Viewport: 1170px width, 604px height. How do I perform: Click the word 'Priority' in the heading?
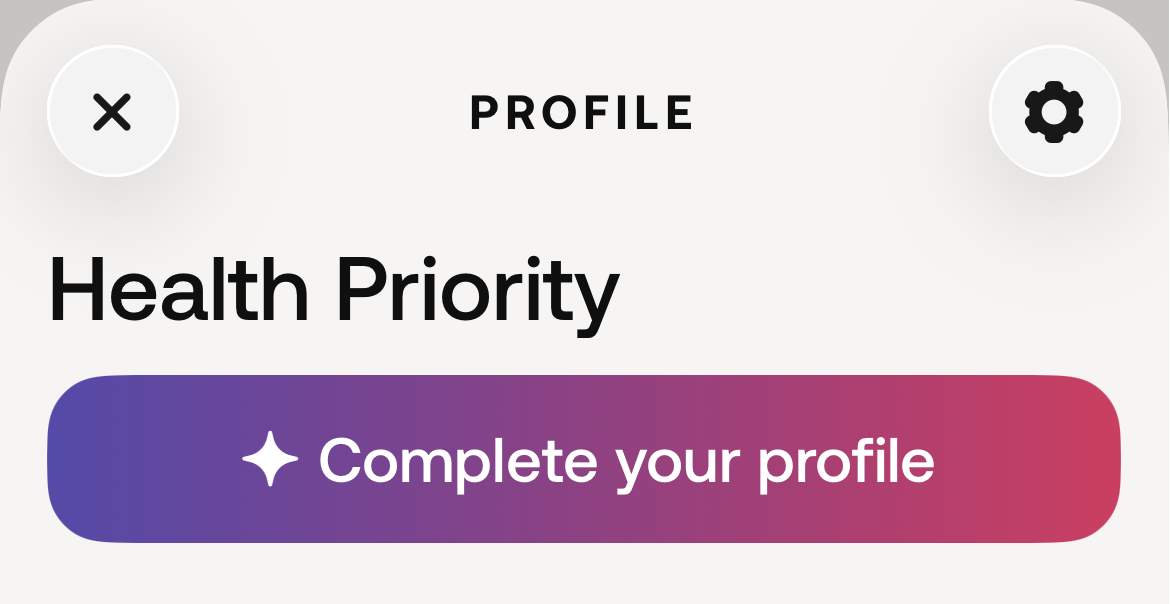click(x=478, y=296)
